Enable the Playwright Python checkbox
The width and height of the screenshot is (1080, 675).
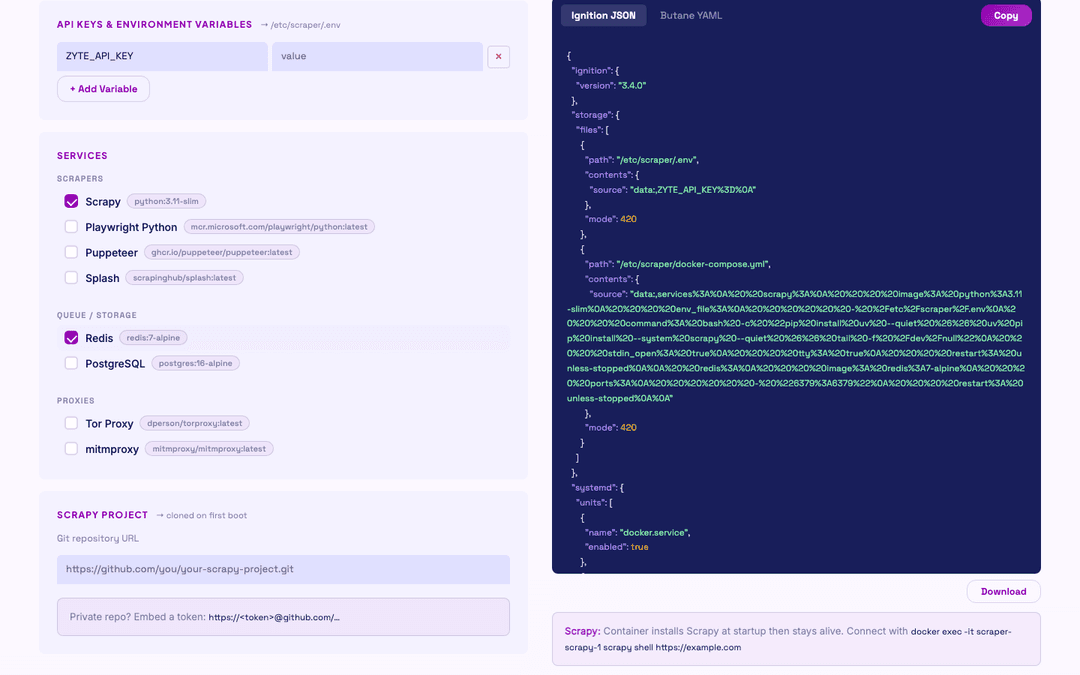click(x=71, y=227)
